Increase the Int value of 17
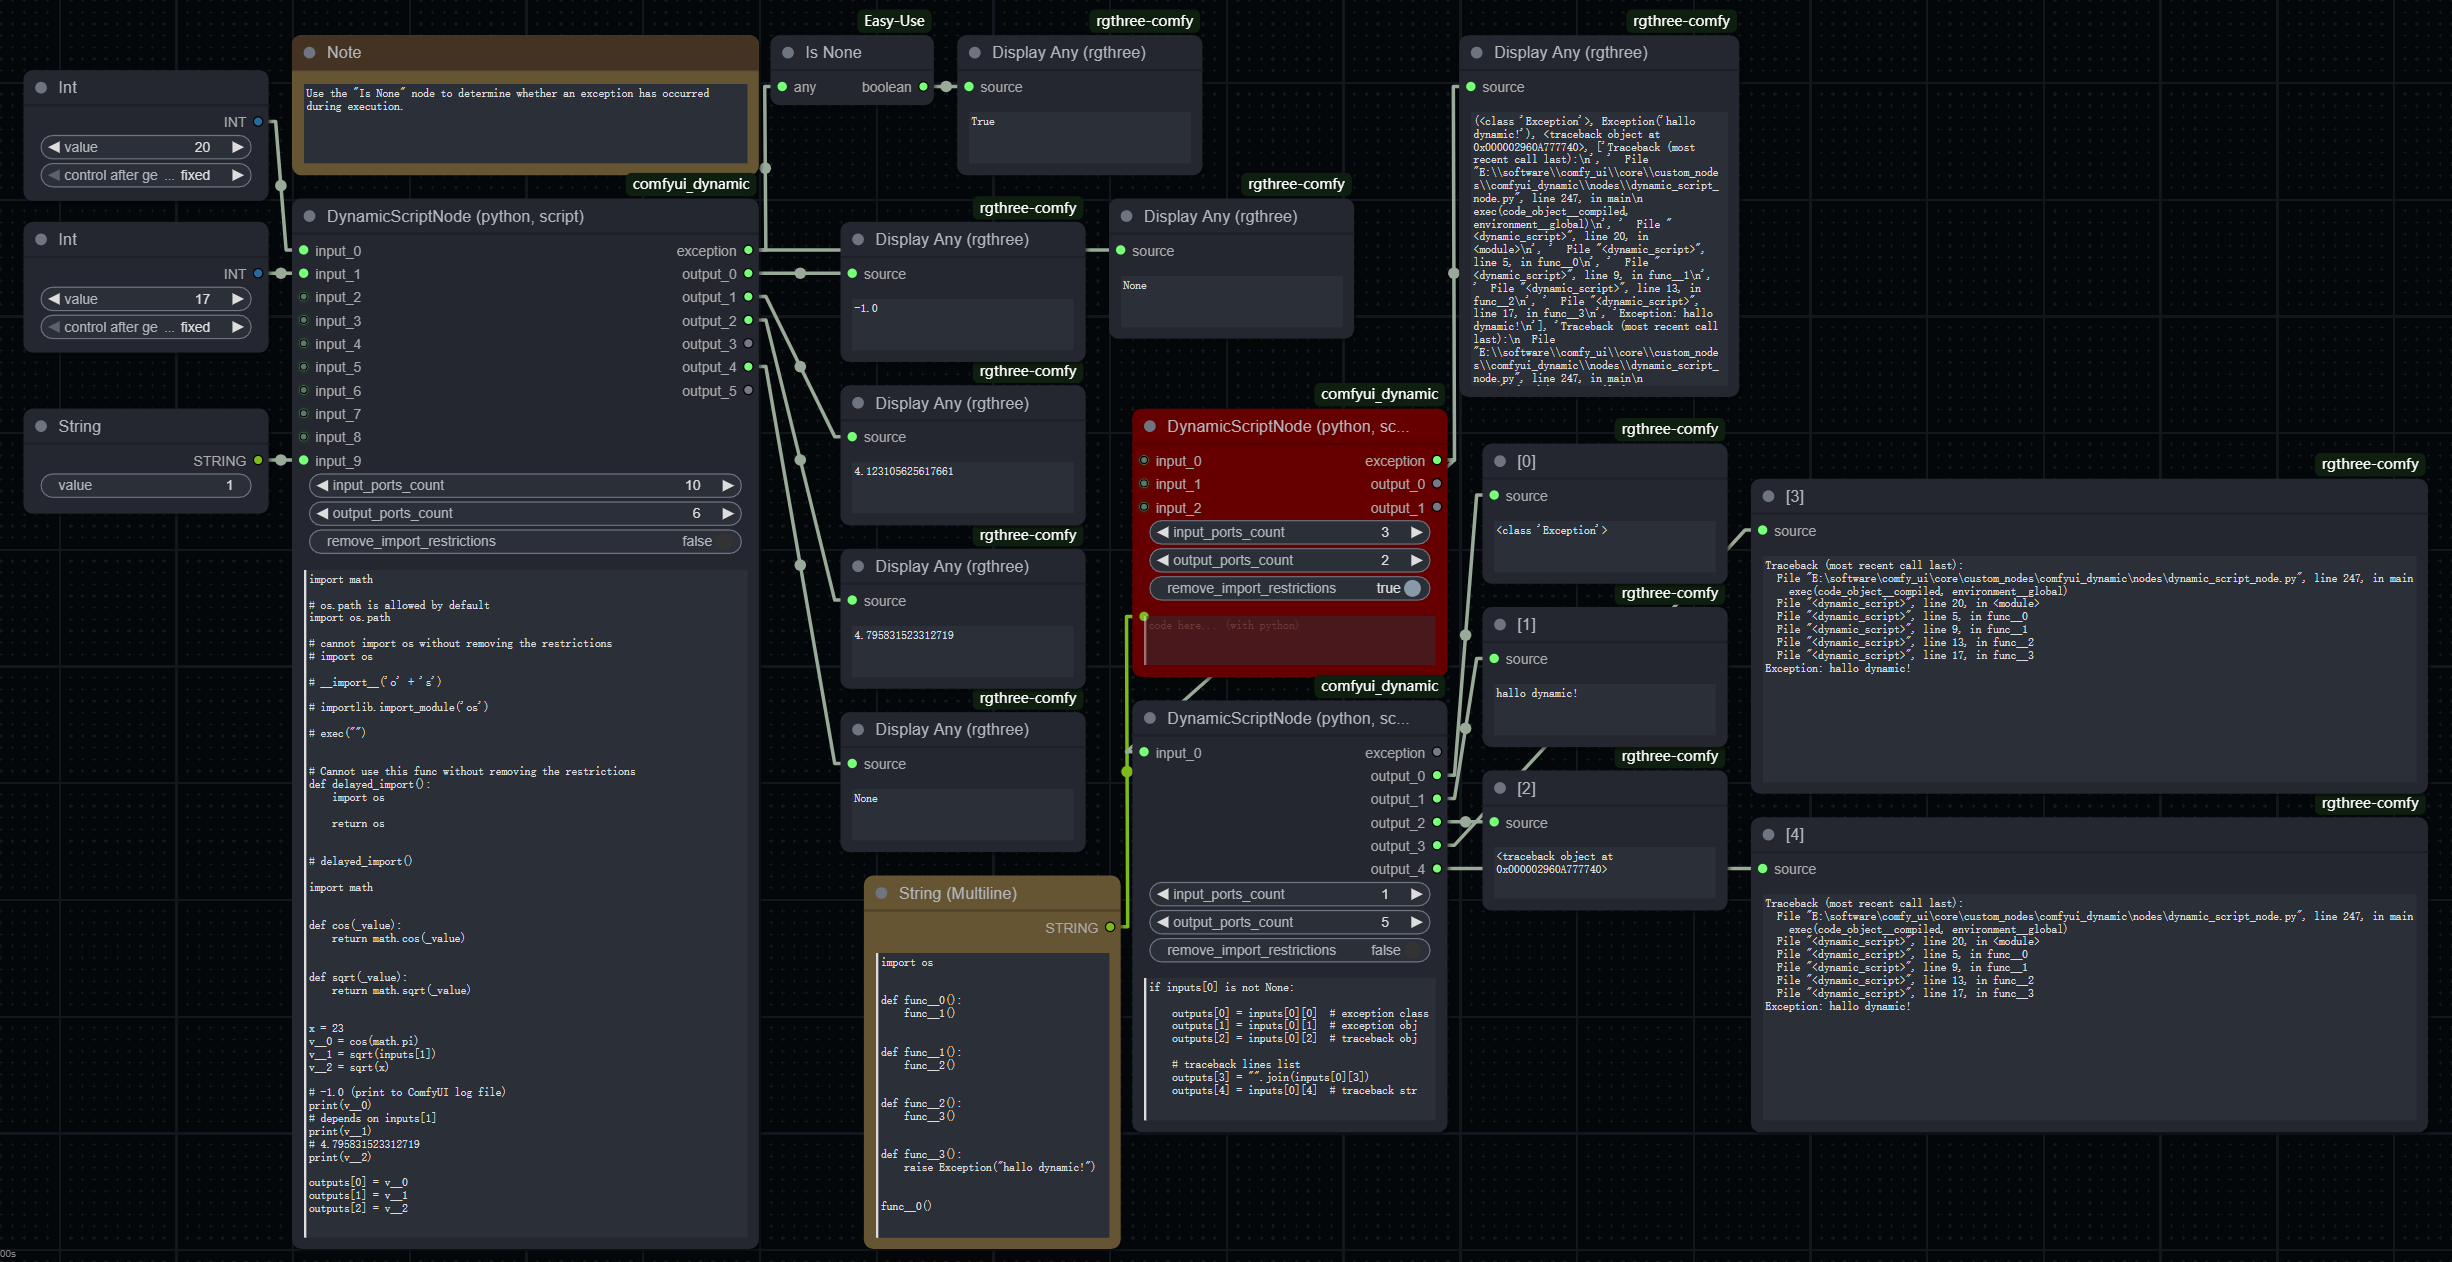 pos(237,299)
